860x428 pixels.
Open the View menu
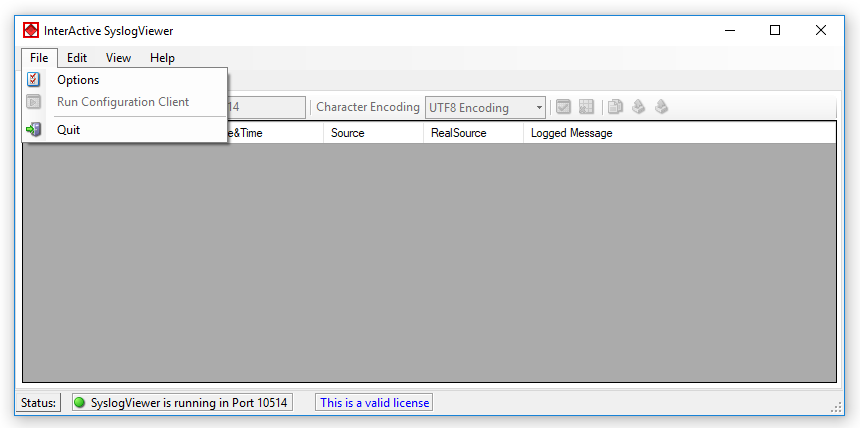click(x=118, y=58)
